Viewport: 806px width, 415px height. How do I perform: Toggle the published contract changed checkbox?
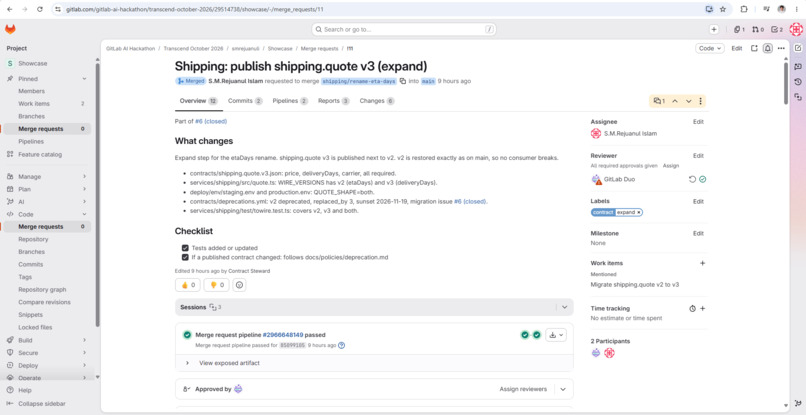[x=185, y=257]
